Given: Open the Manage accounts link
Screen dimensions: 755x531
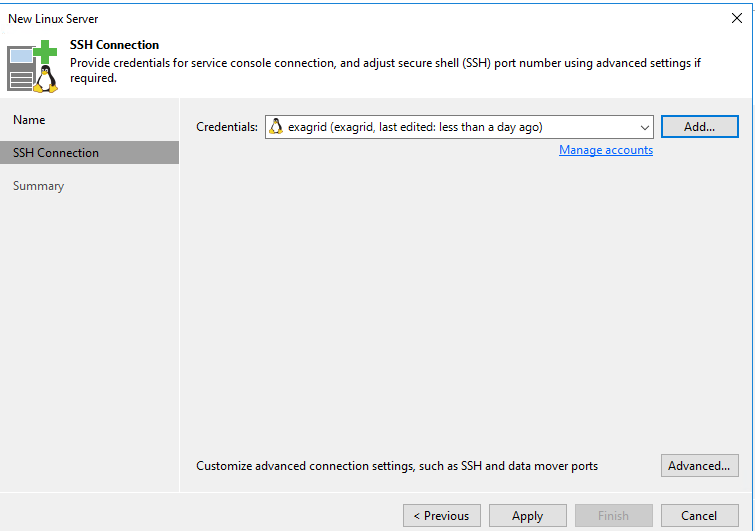Looking at the screenshot, I should coord(606,150).
